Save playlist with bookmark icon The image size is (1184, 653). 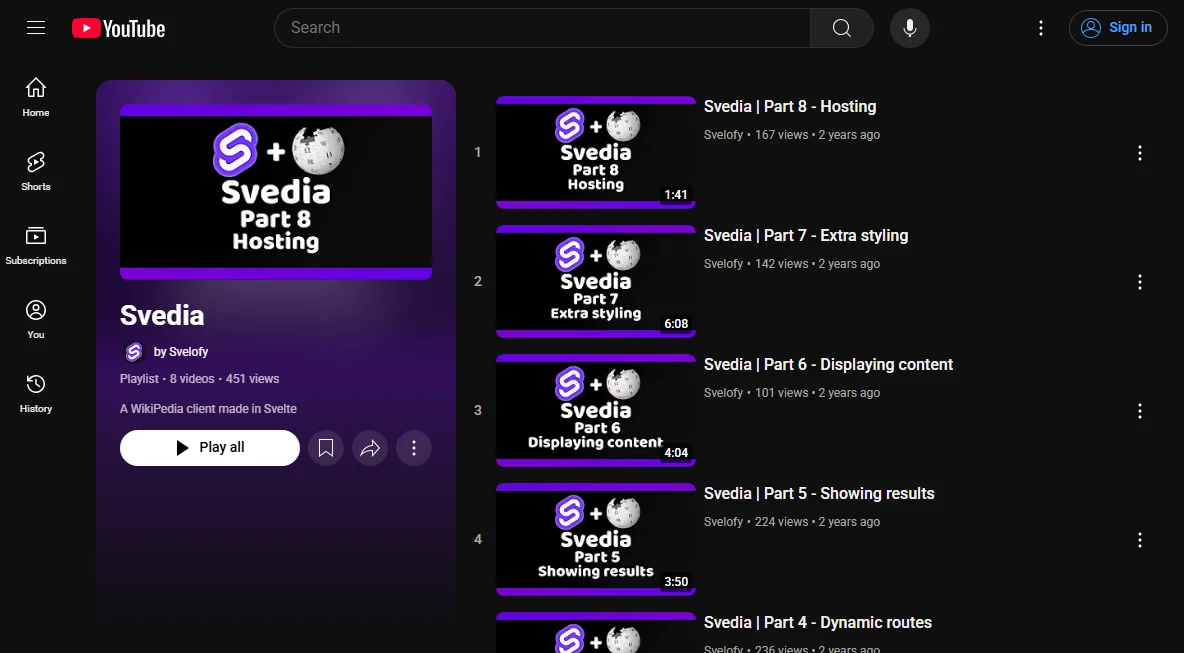coord(325,448)
